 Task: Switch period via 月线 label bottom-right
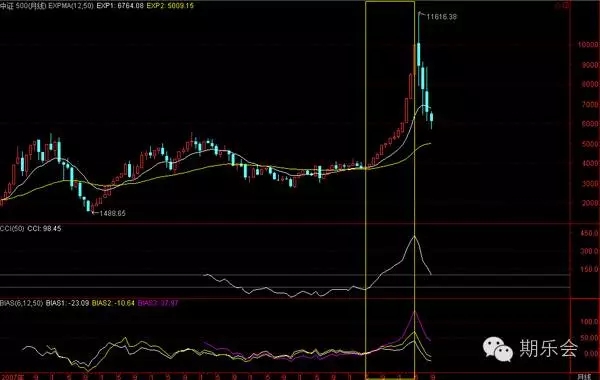click(584, 377)
